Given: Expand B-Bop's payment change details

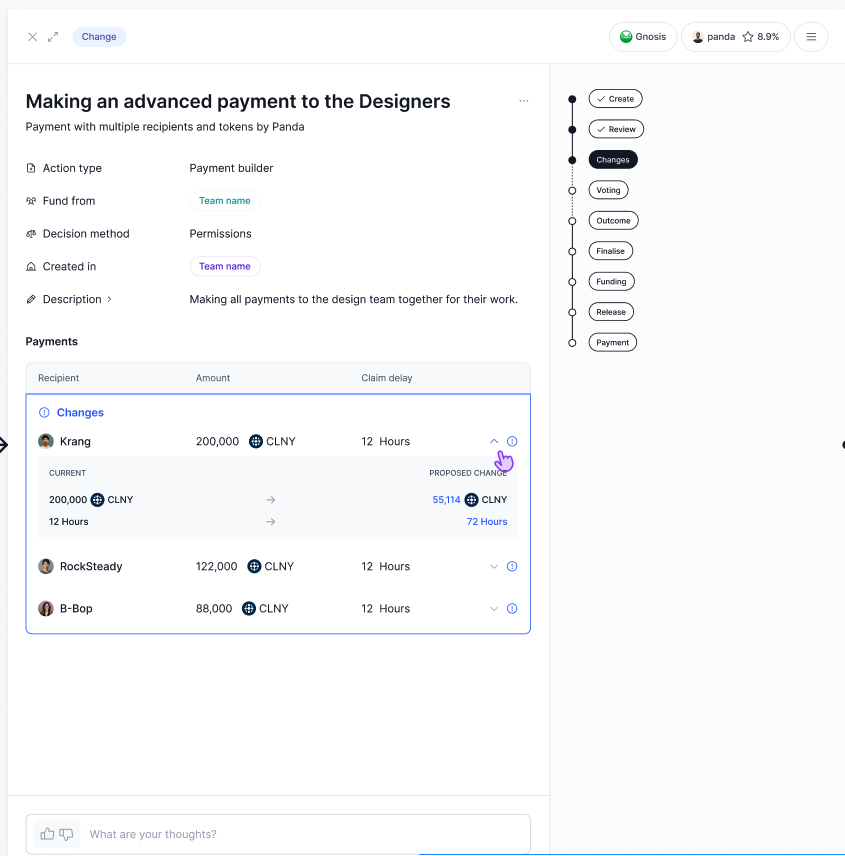Looking at the screenshot, I should [494, 608].
